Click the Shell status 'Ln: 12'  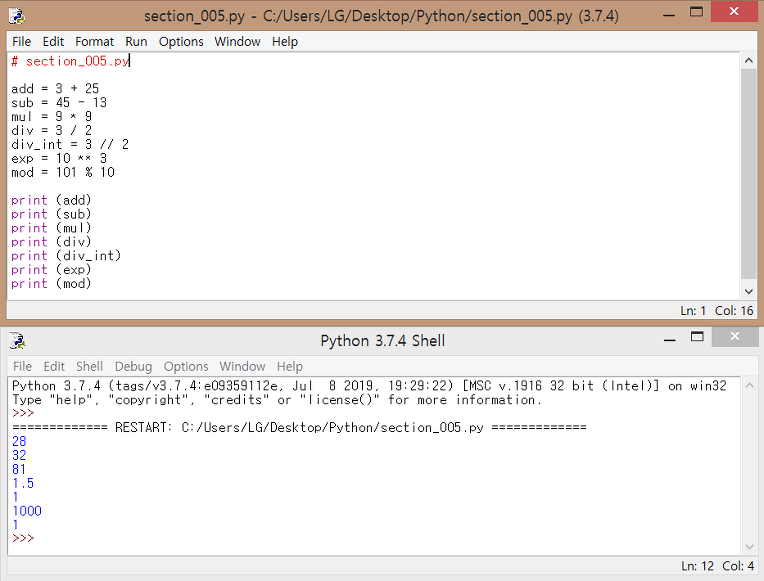[x=697, y=566]
